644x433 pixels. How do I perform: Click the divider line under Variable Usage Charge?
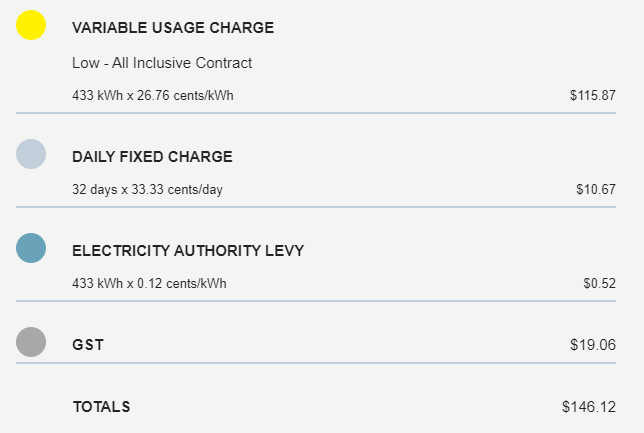pos(316,113)
